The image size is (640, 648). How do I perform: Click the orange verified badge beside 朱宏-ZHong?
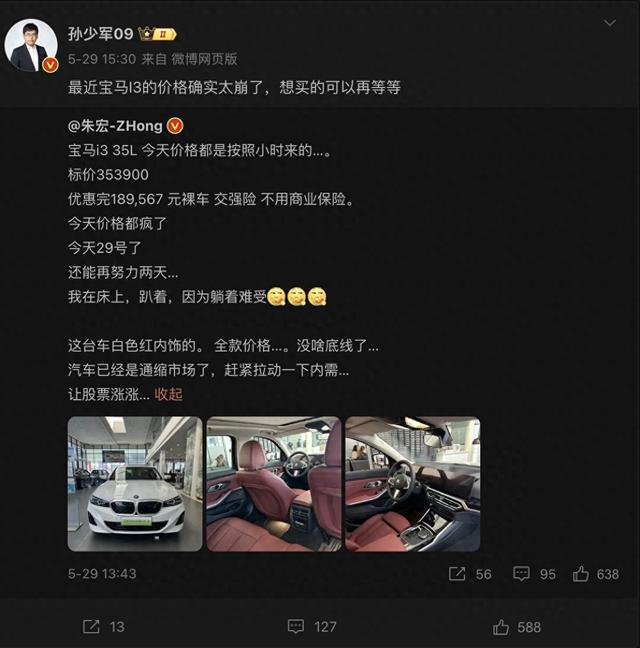[175, 126]
